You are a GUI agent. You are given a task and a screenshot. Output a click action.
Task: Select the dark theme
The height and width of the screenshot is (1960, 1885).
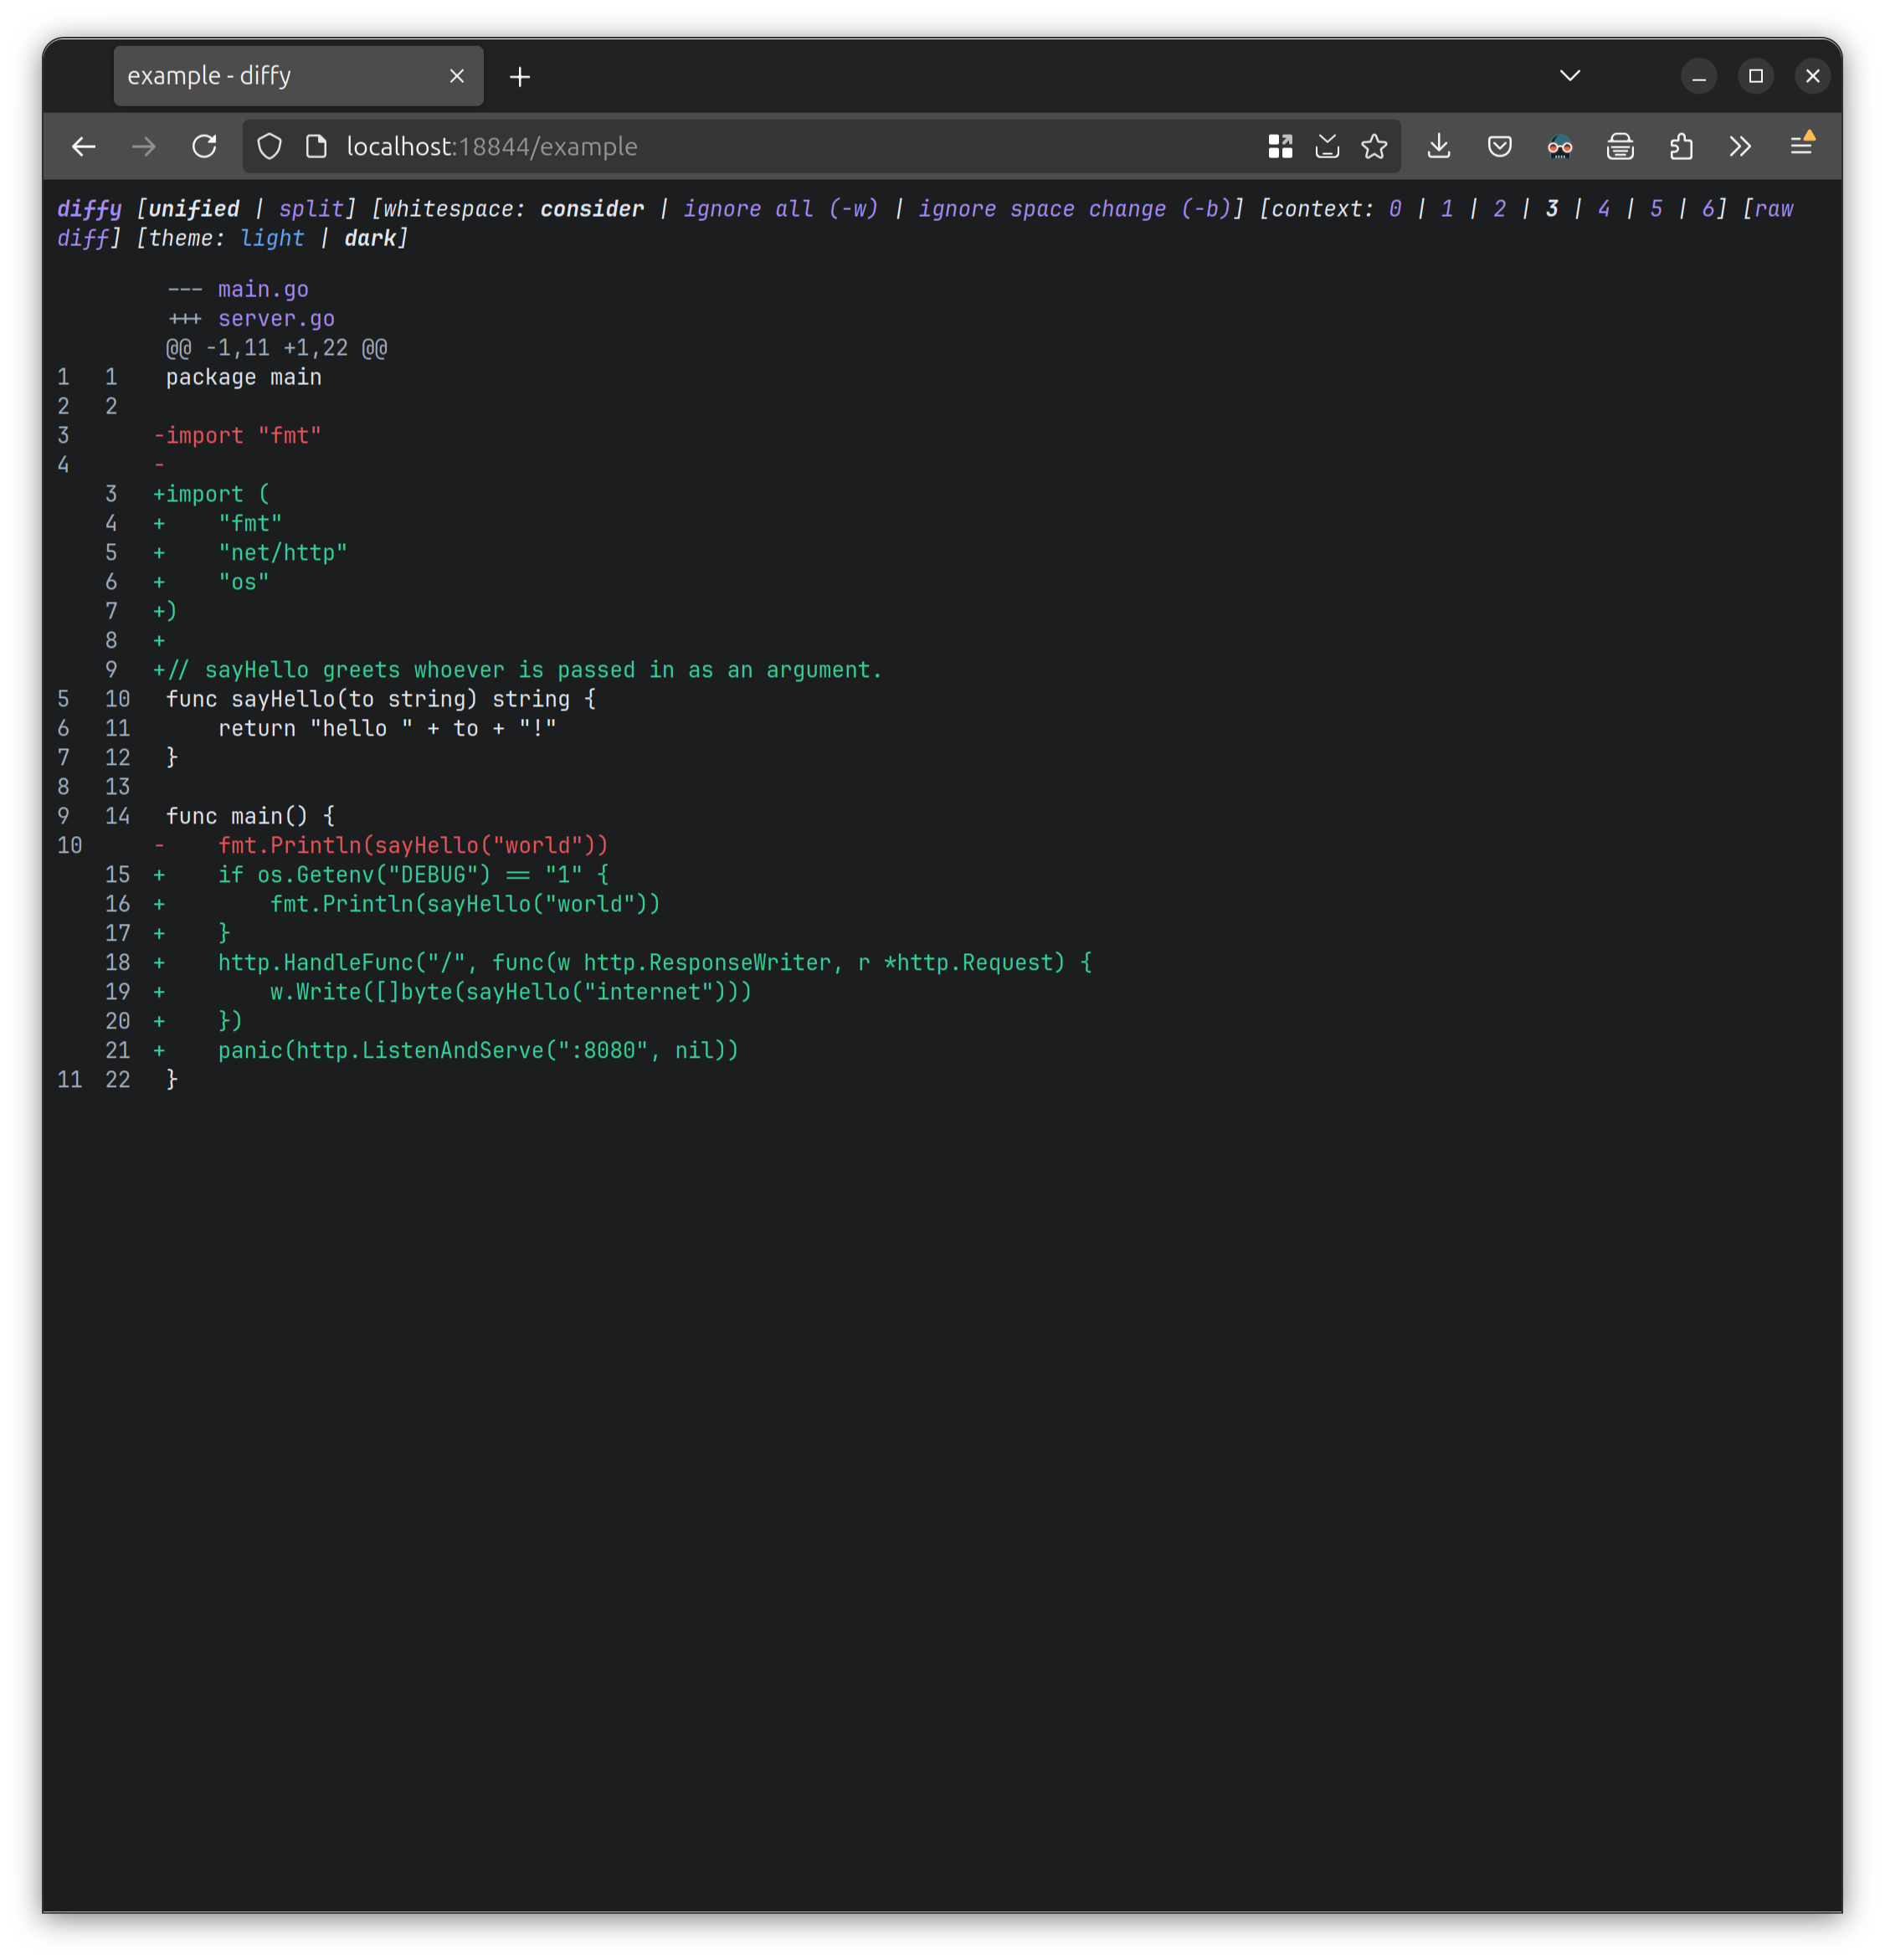[x=370, y=238]
